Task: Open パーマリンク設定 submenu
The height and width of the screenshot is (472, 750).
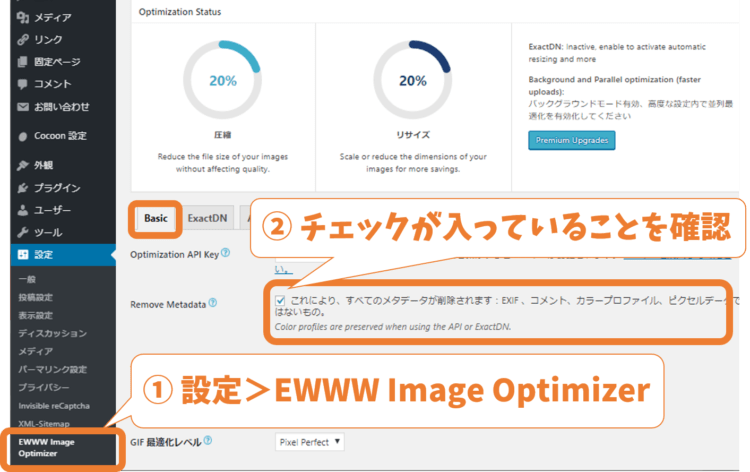Action: 53,370
